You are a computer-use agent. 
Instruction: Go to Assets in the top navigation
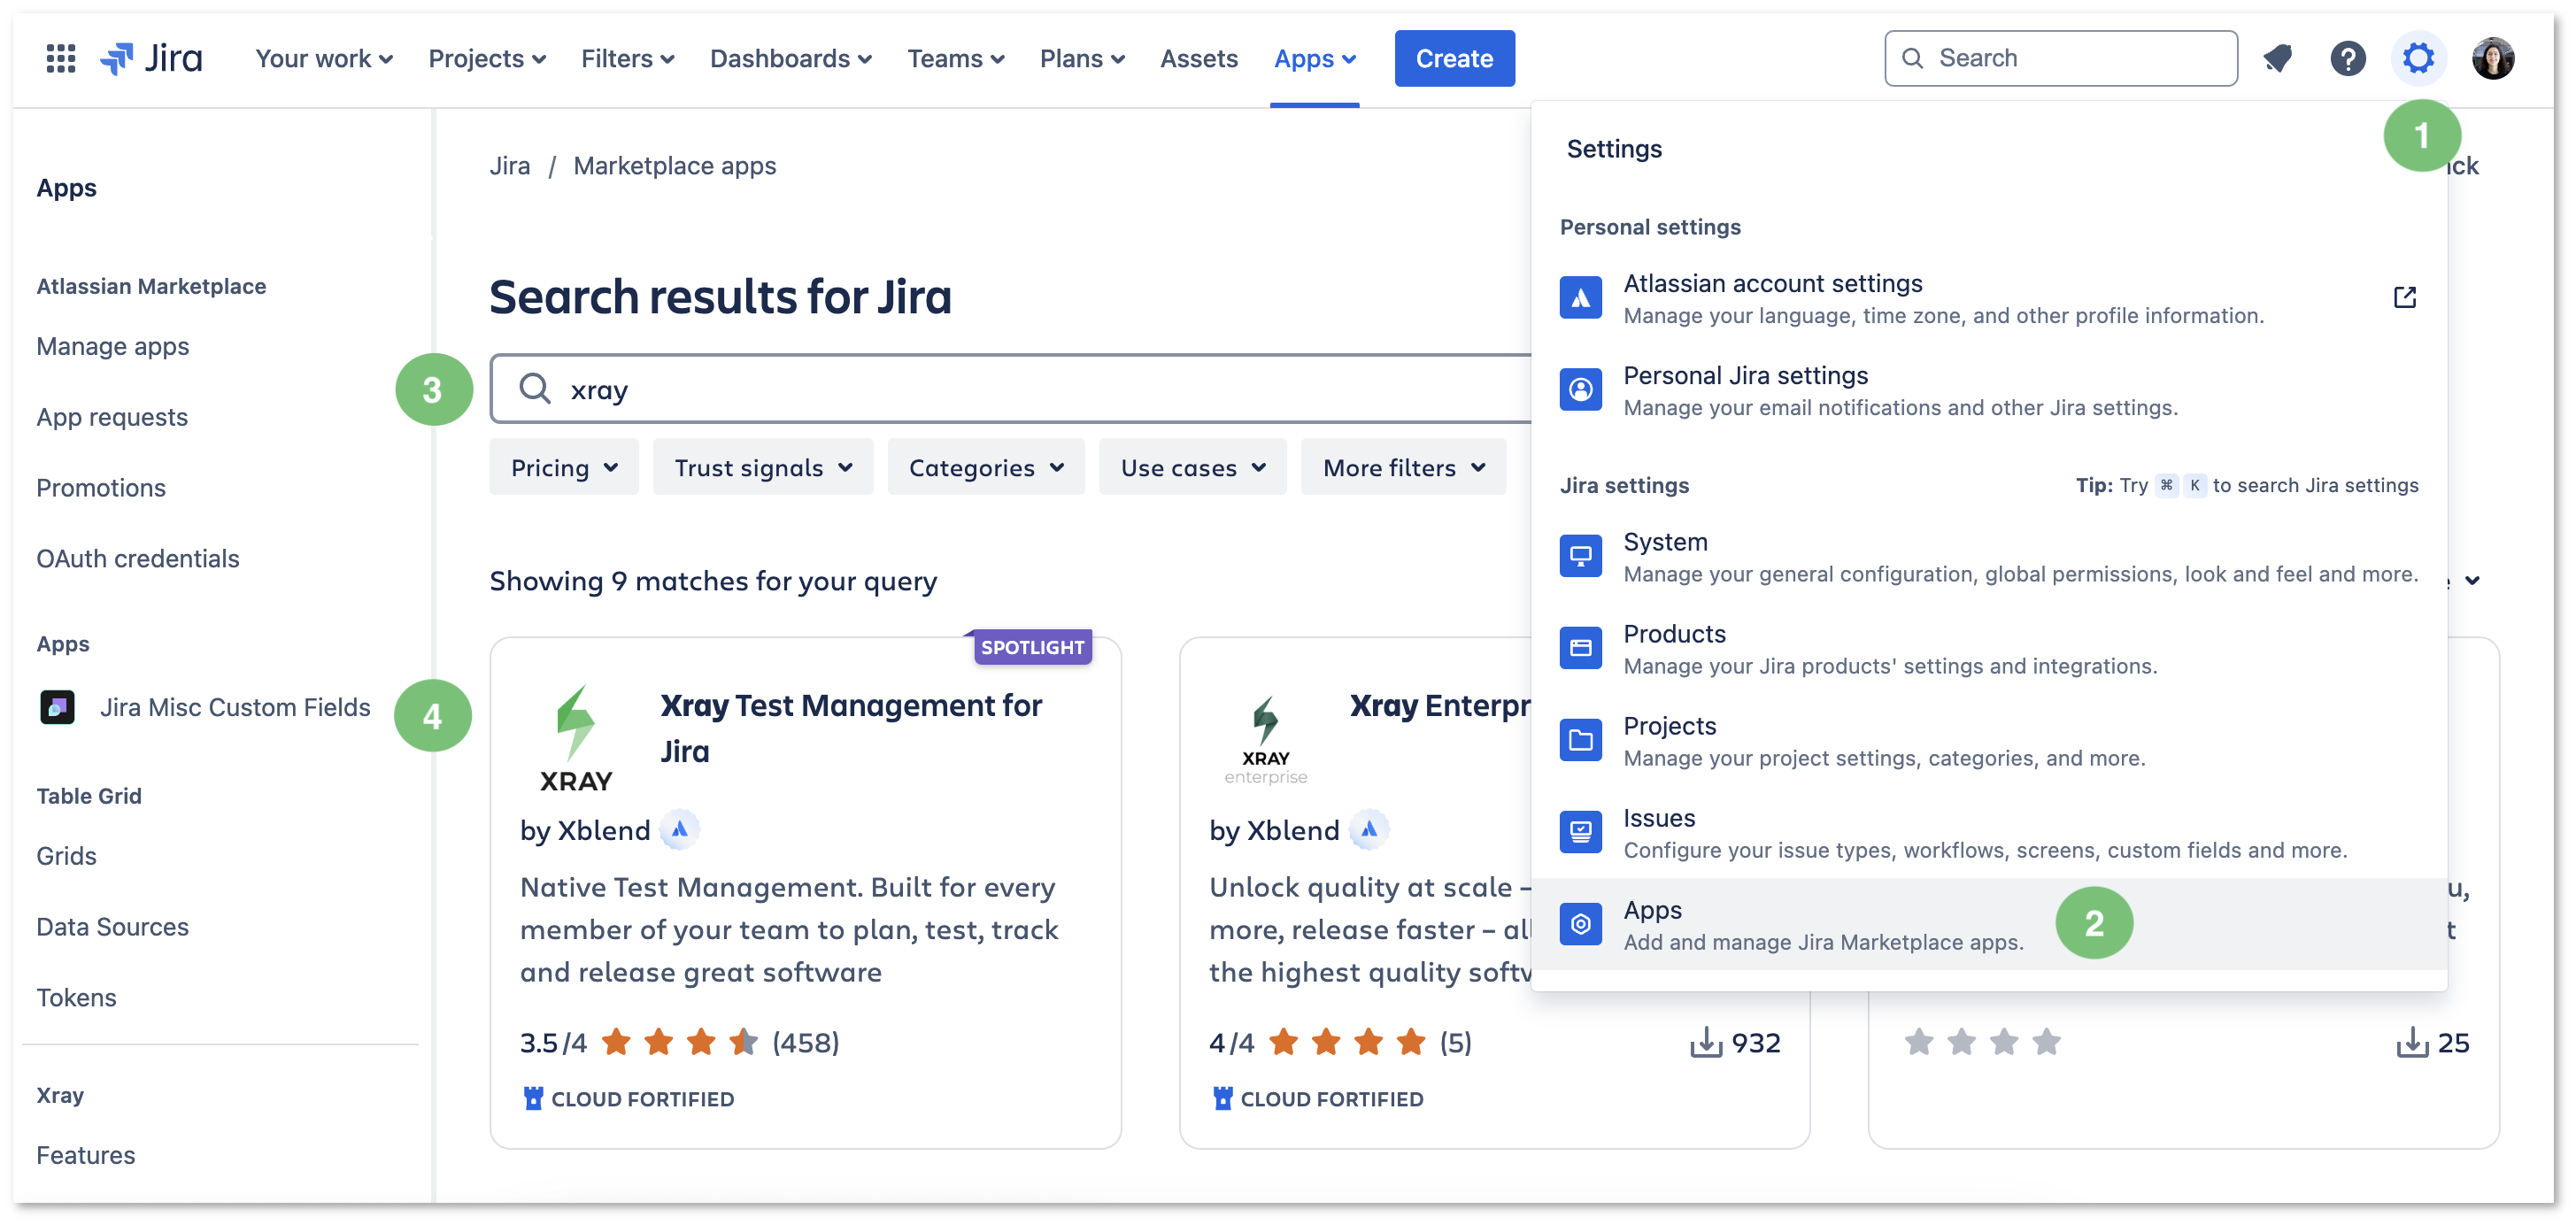coord(1198,58)
